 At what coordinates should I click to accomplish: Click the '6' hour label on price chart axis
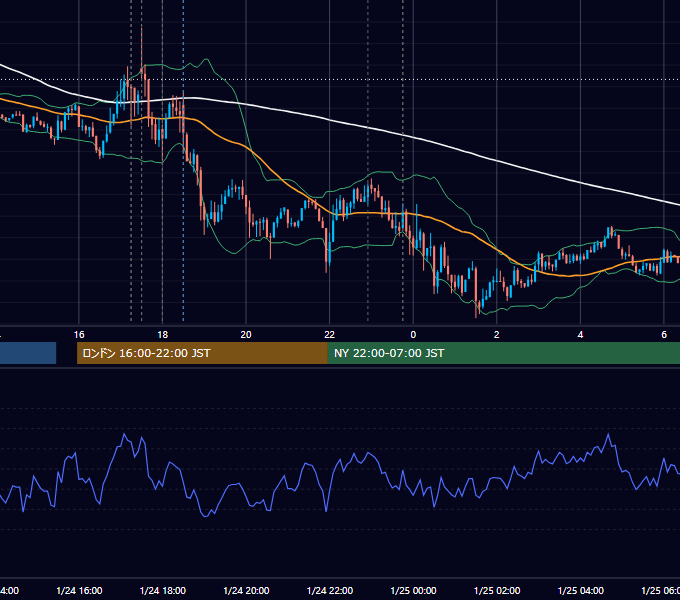(x=664, y=335)
